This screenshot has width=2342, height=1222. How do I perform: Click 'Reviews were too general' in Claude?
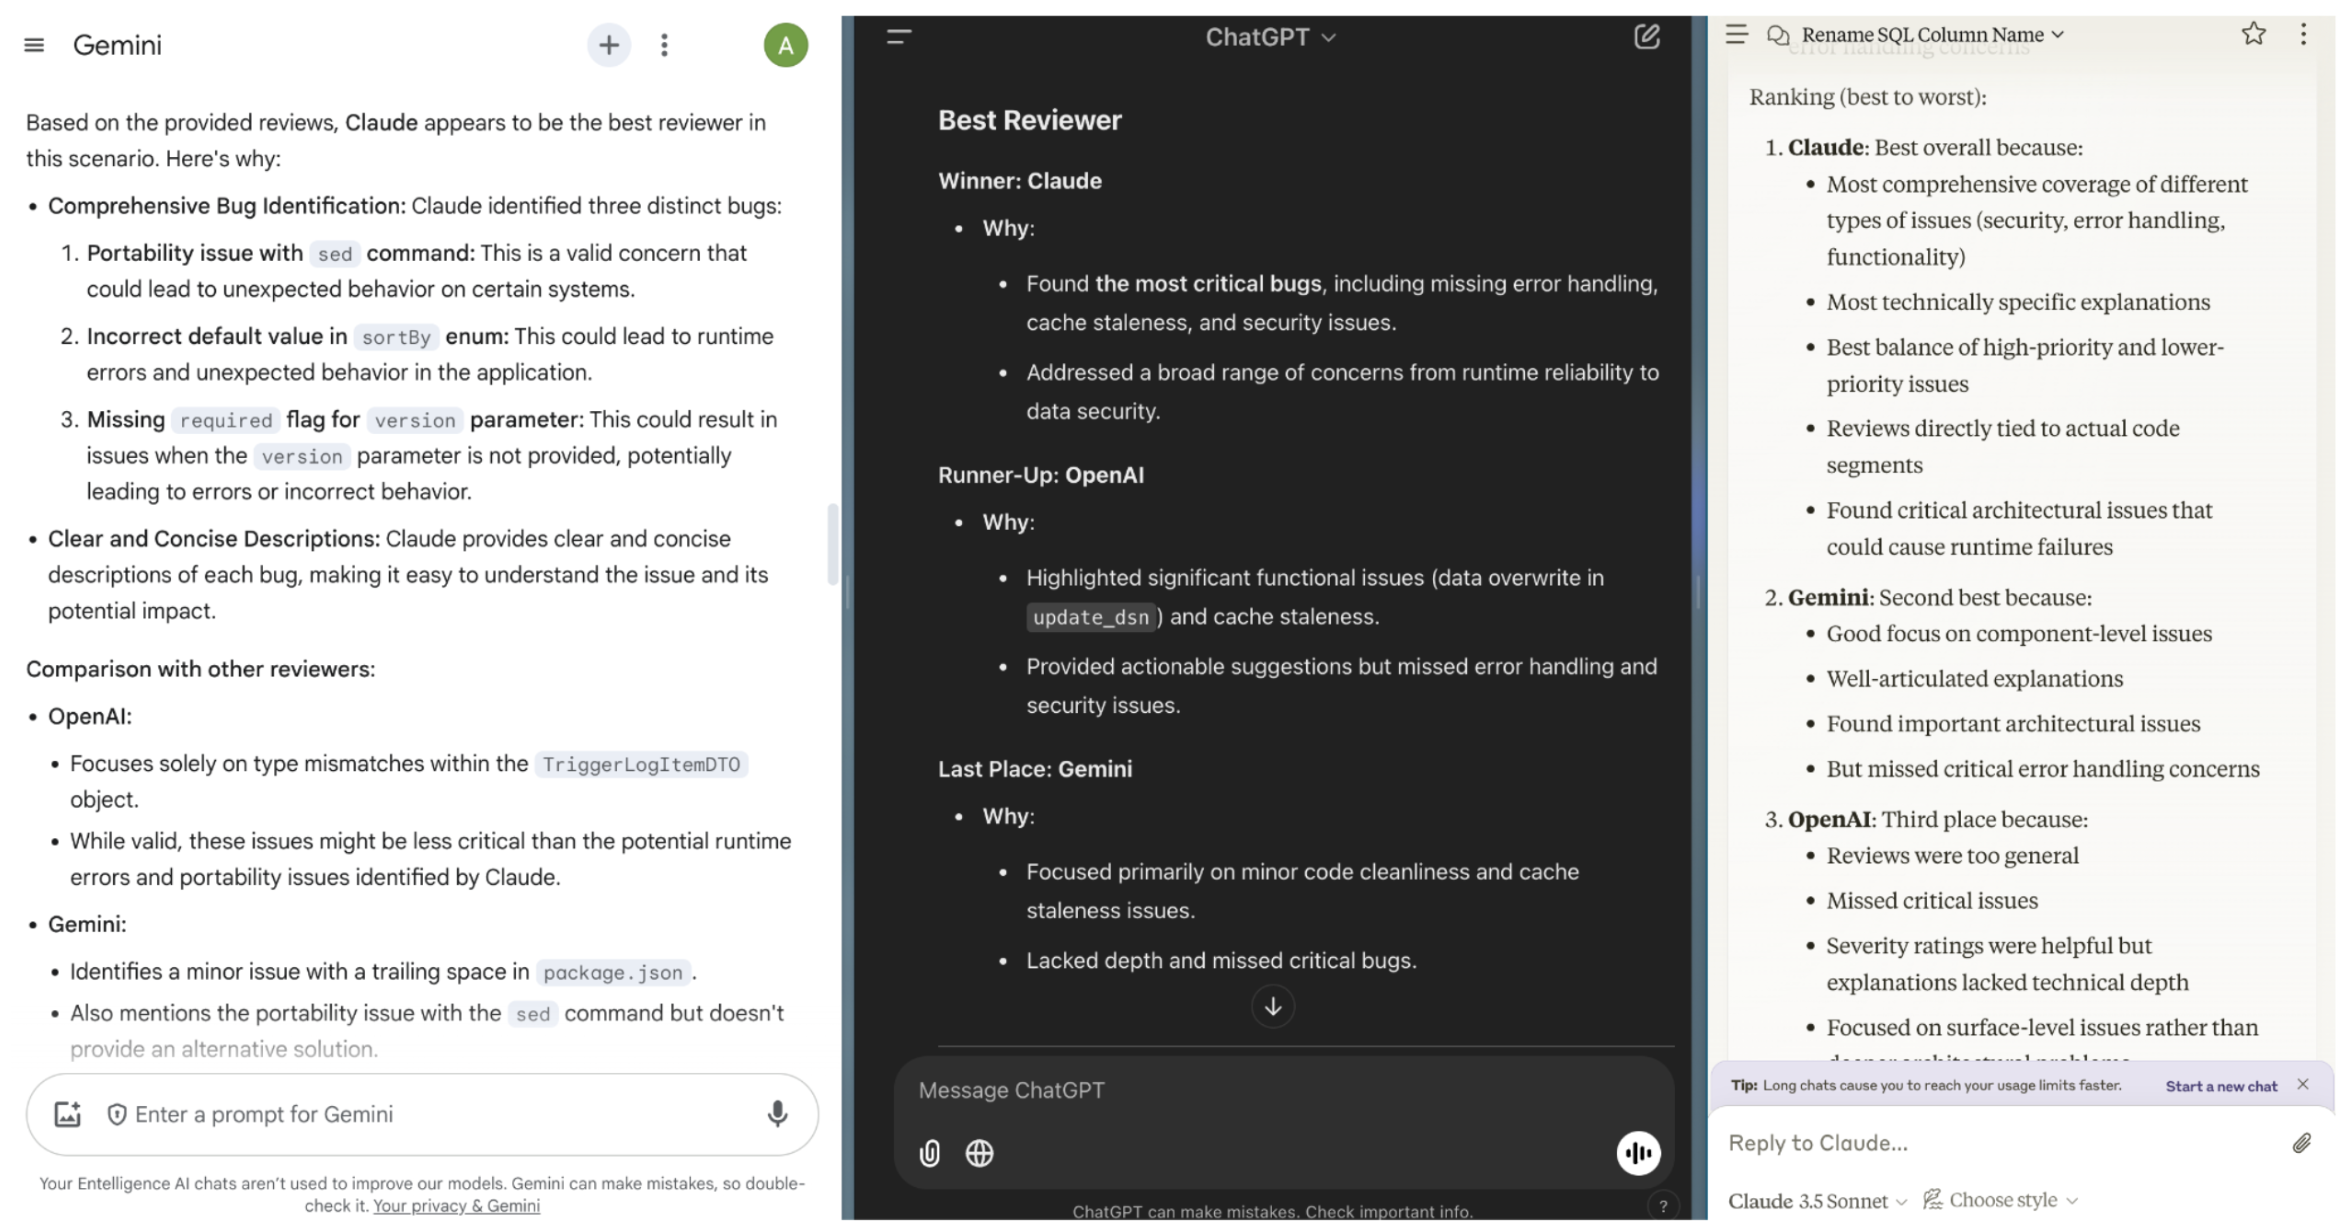1952,855
